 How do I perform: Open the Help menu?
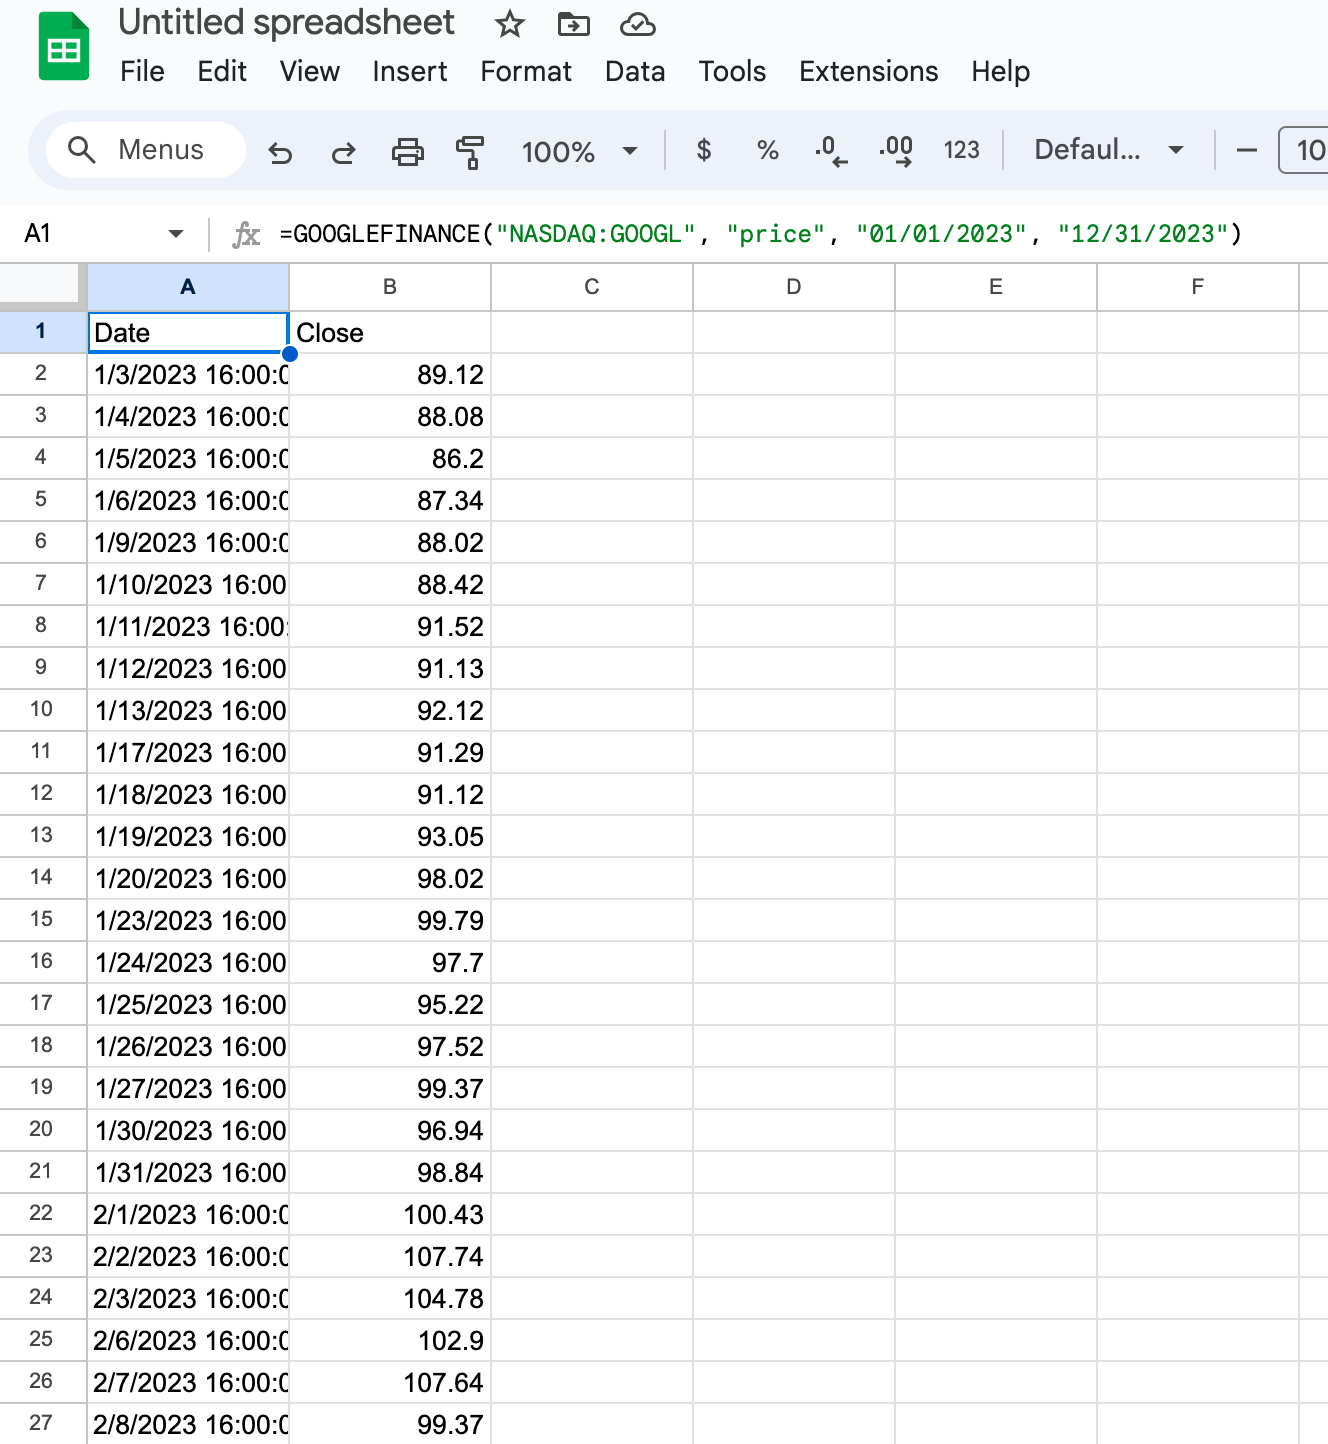1000,72
